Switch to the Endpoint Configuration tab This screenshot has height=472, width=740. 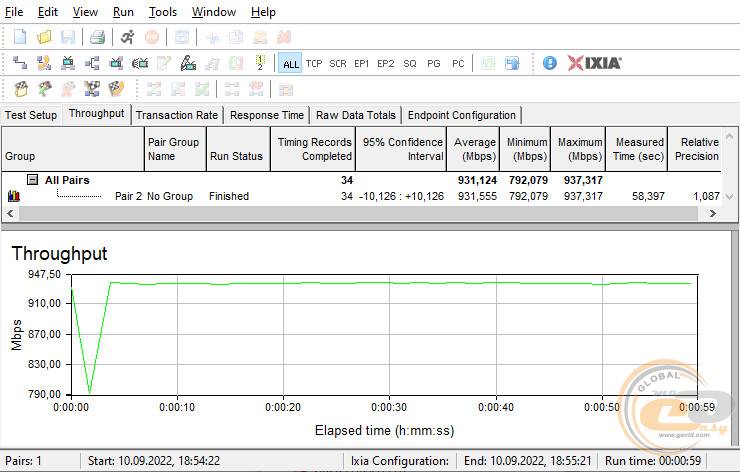pos(462,115)
